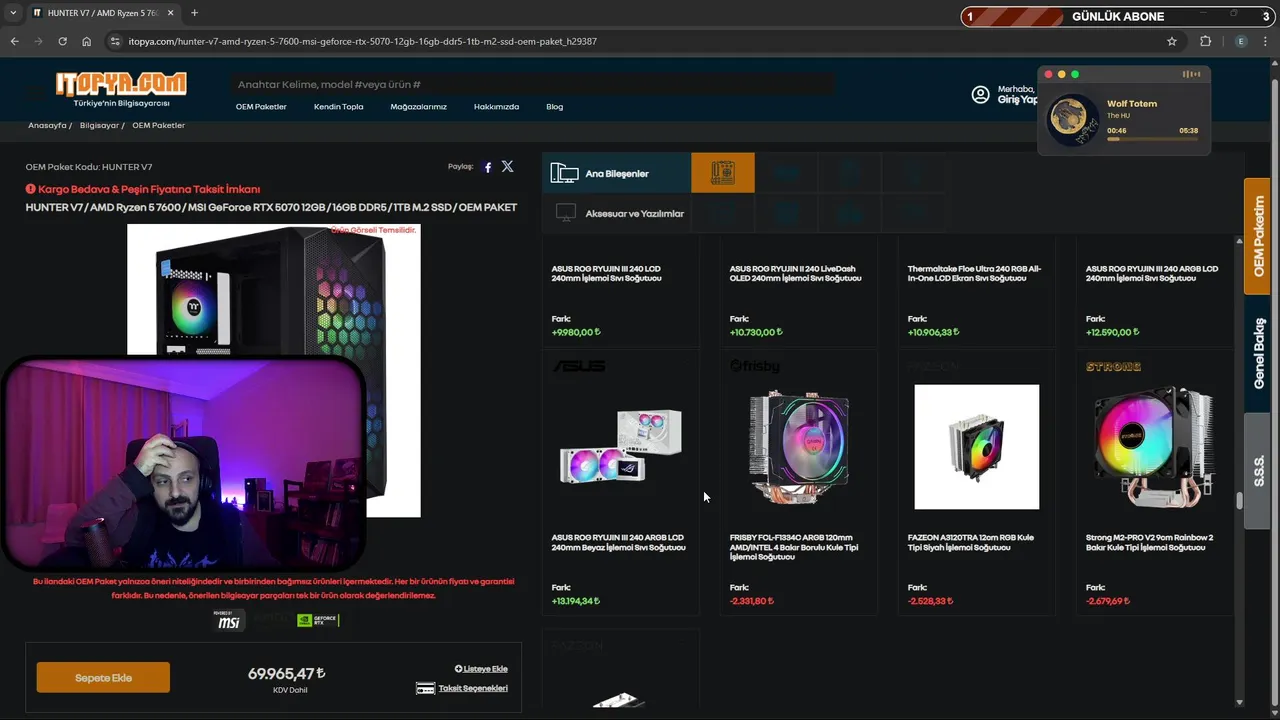The height and width of the screenshot is (720, 1280).
Task: Click the +13.194,34 ₺ price difference
Action: 576,601
